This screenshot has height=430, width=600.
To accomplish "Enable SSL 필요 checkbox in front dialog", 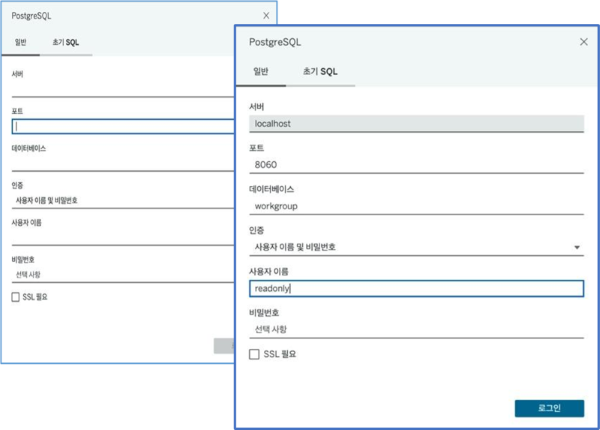I will point(254,354).
